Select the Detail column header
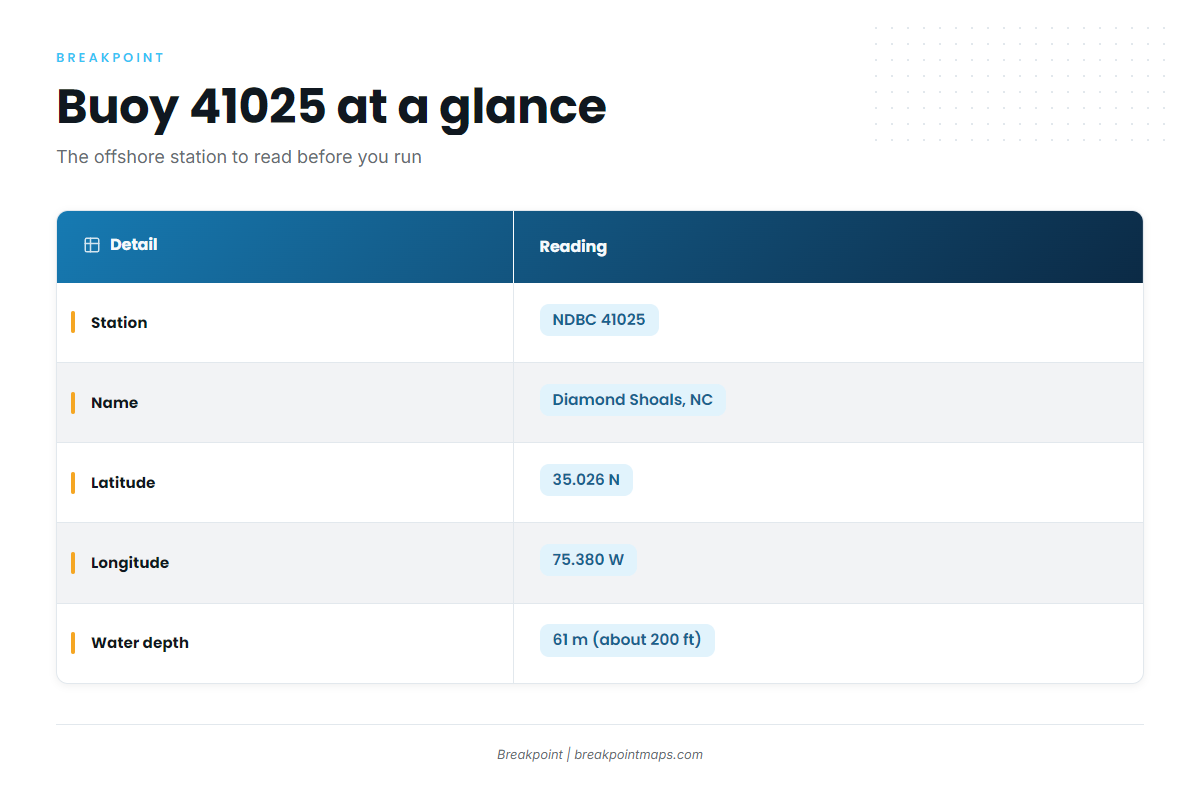Viewport: 1200px width, 789px height. [x=285, y=247]
